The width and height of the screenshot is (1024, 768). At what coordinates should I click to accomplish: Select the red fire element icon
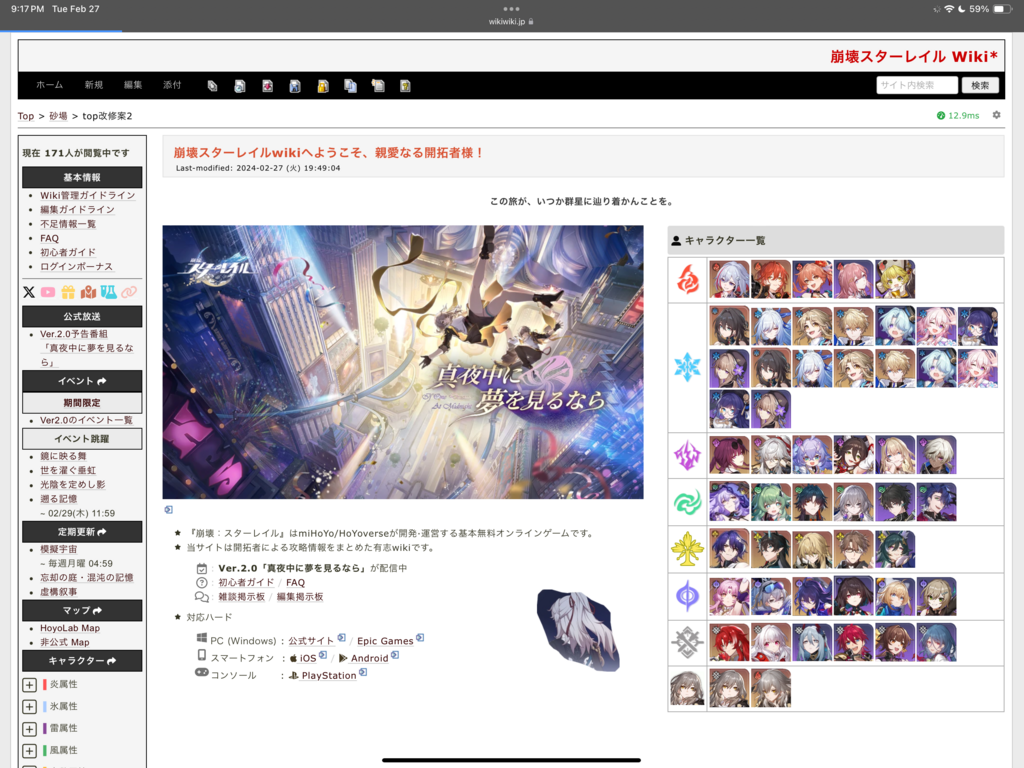point(687,280)
